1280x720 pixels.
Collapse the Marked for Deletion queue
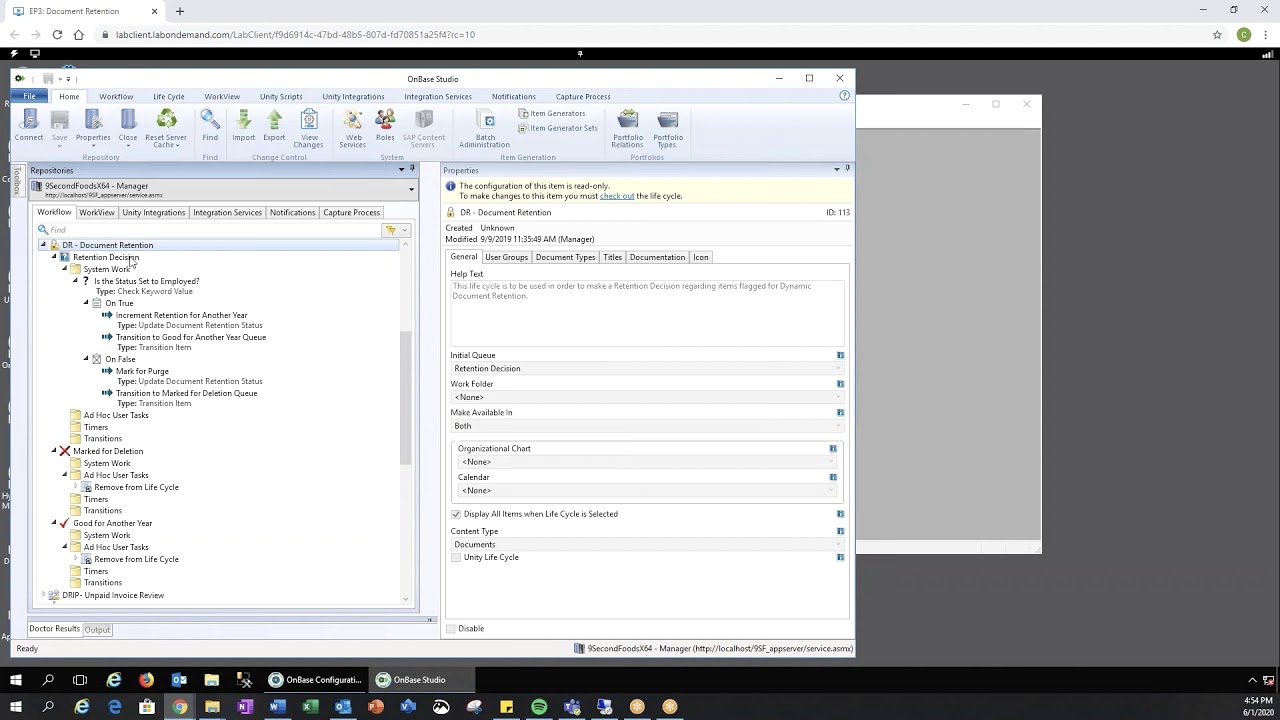54,451
